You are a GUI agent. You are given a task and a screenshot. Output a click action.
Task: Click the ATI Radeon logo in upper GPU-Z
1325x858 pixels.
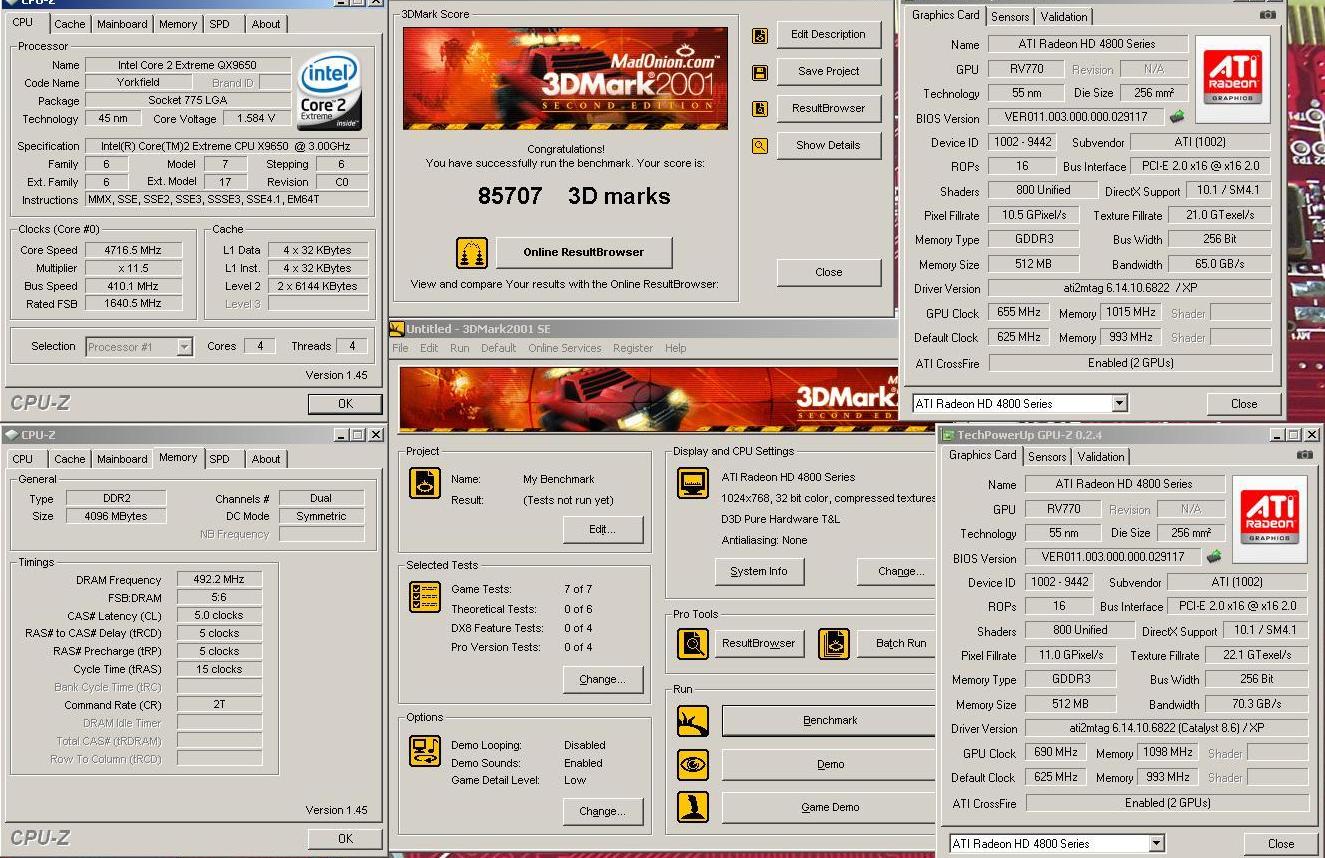click(x=1233, y=80)
